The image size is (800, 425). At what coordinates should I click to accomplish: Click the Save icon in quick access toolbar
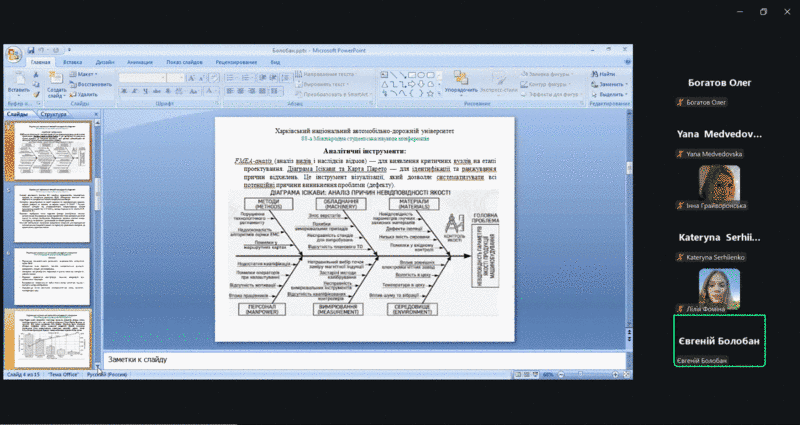click(32, 48)
